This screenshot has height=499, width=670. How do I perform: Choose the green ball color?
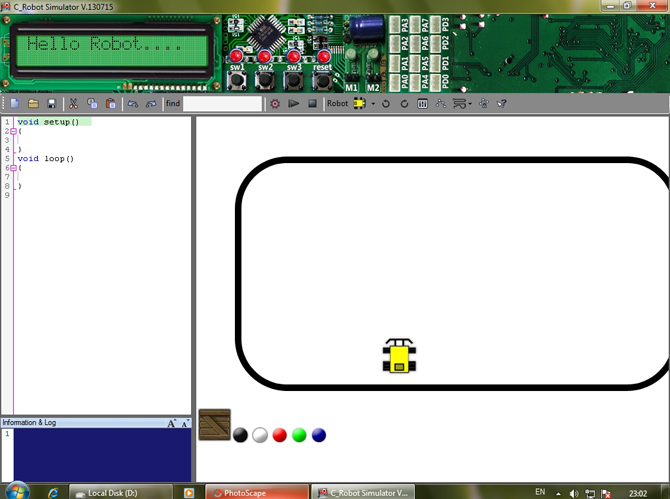299,435
